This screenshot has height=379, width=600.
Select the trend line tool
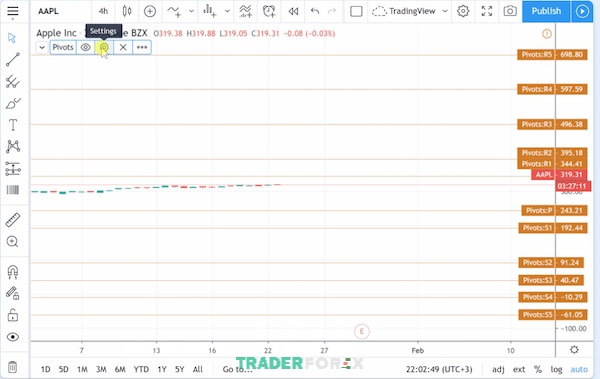pos(13,59)
